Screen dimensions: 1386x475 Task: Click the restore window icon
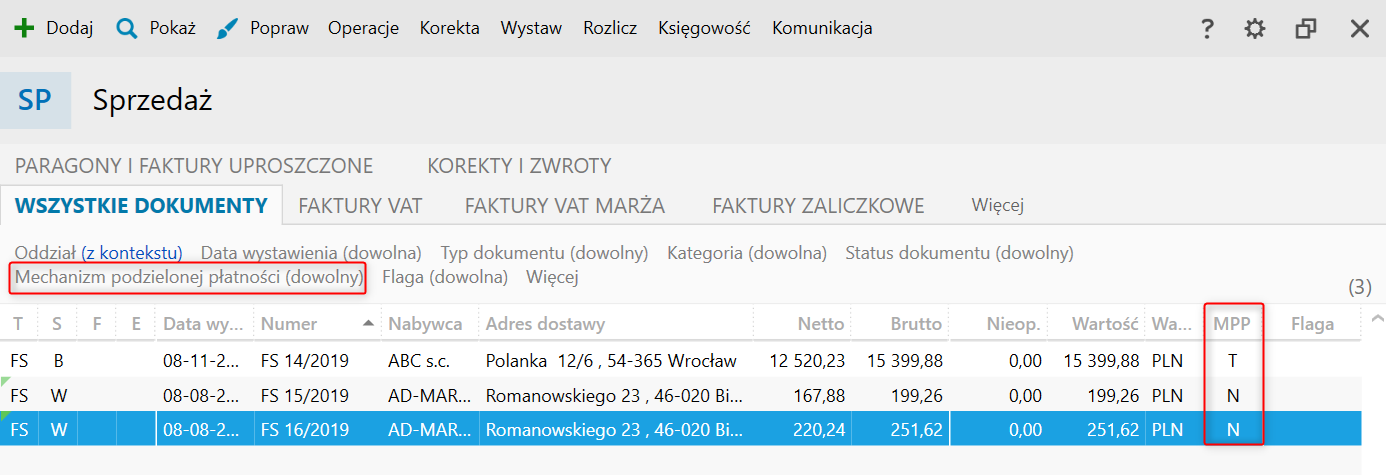[1305, 29]
